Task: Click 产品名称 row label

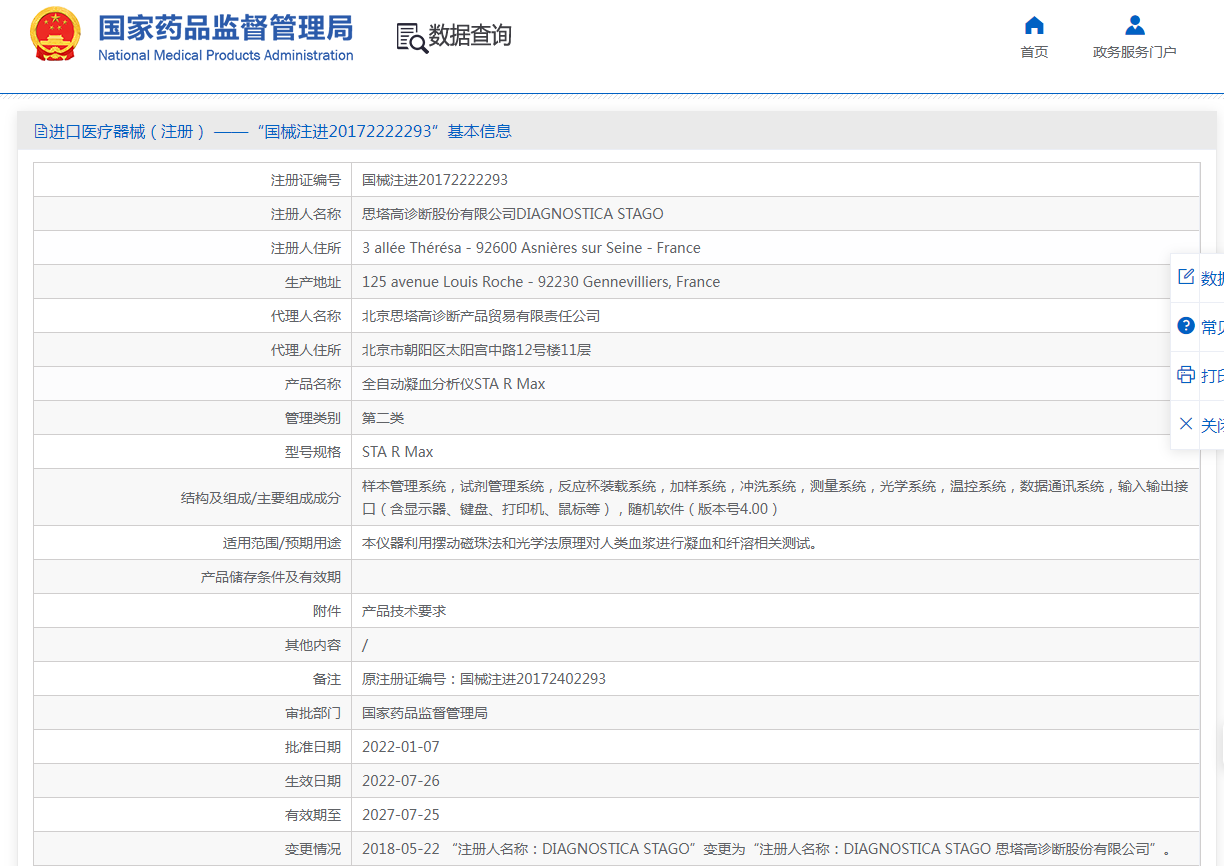Action: pos(313,384)
